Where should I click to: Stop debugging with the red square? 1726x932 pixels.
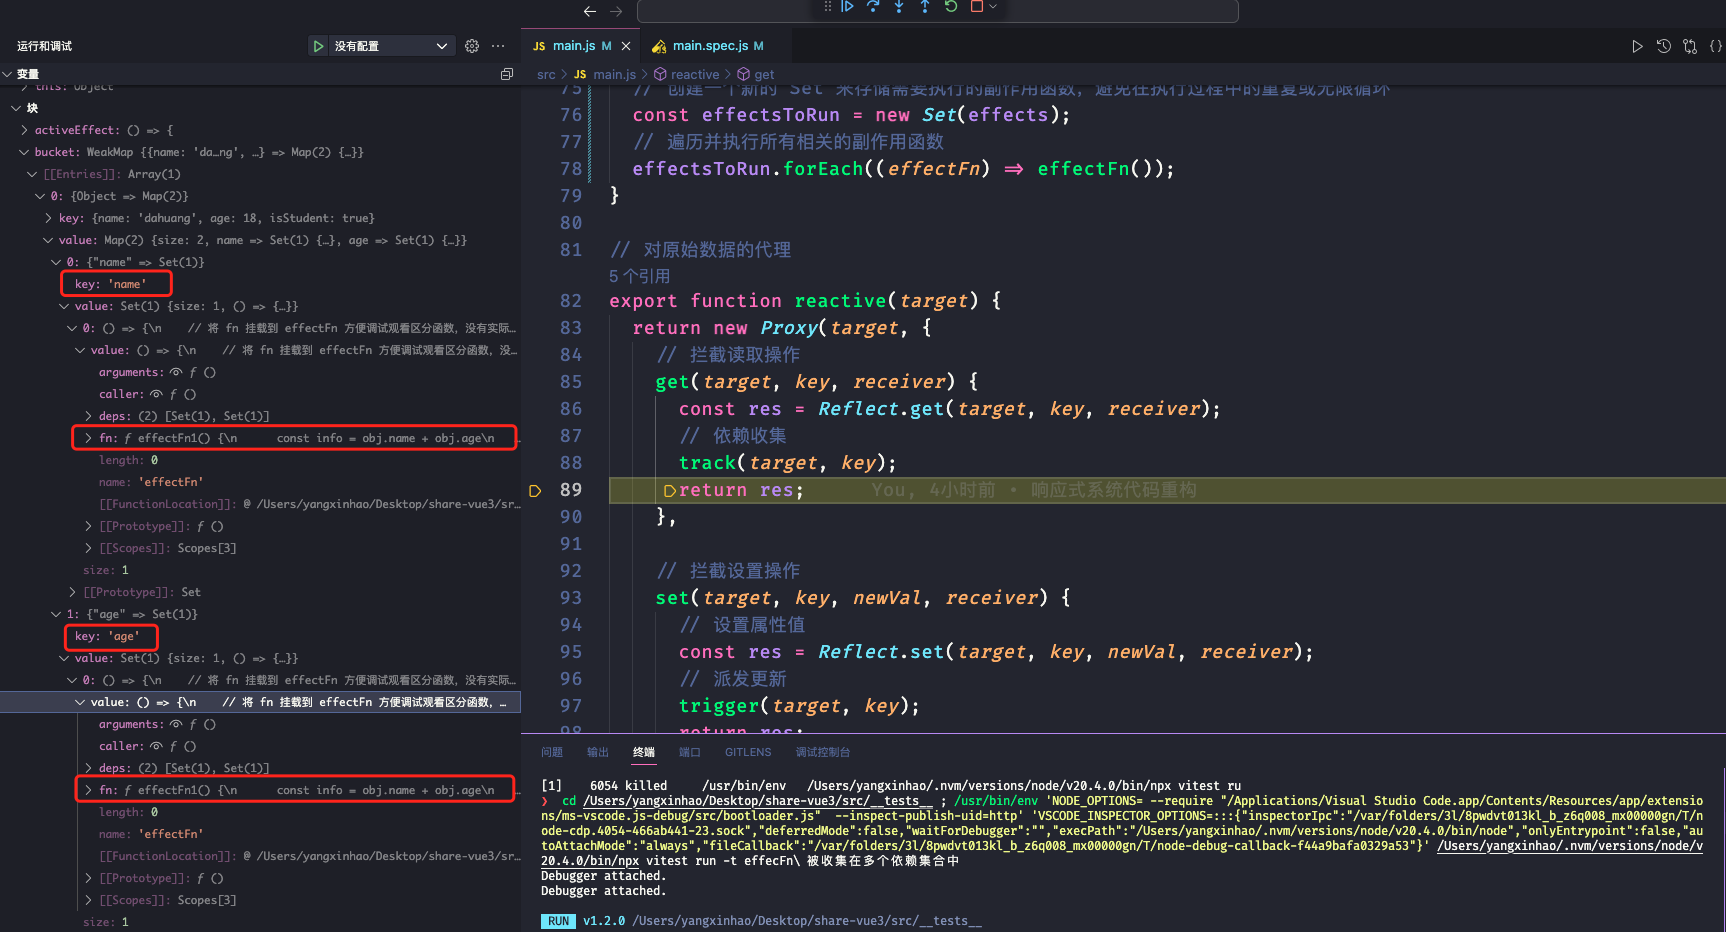[x=977, y=7]
